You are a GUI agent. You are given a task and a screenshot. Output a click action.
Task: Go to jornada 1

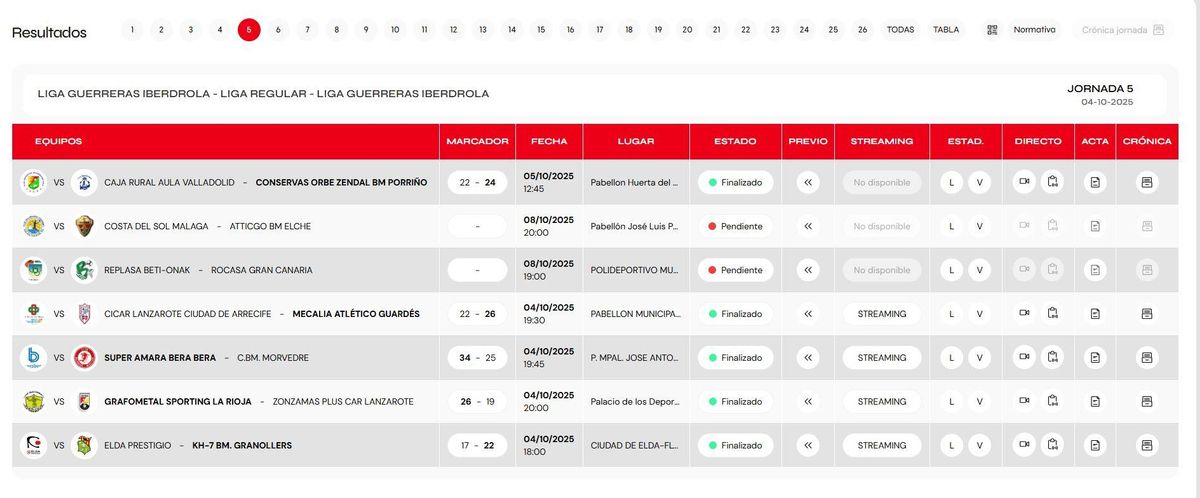tap(132, 30)
